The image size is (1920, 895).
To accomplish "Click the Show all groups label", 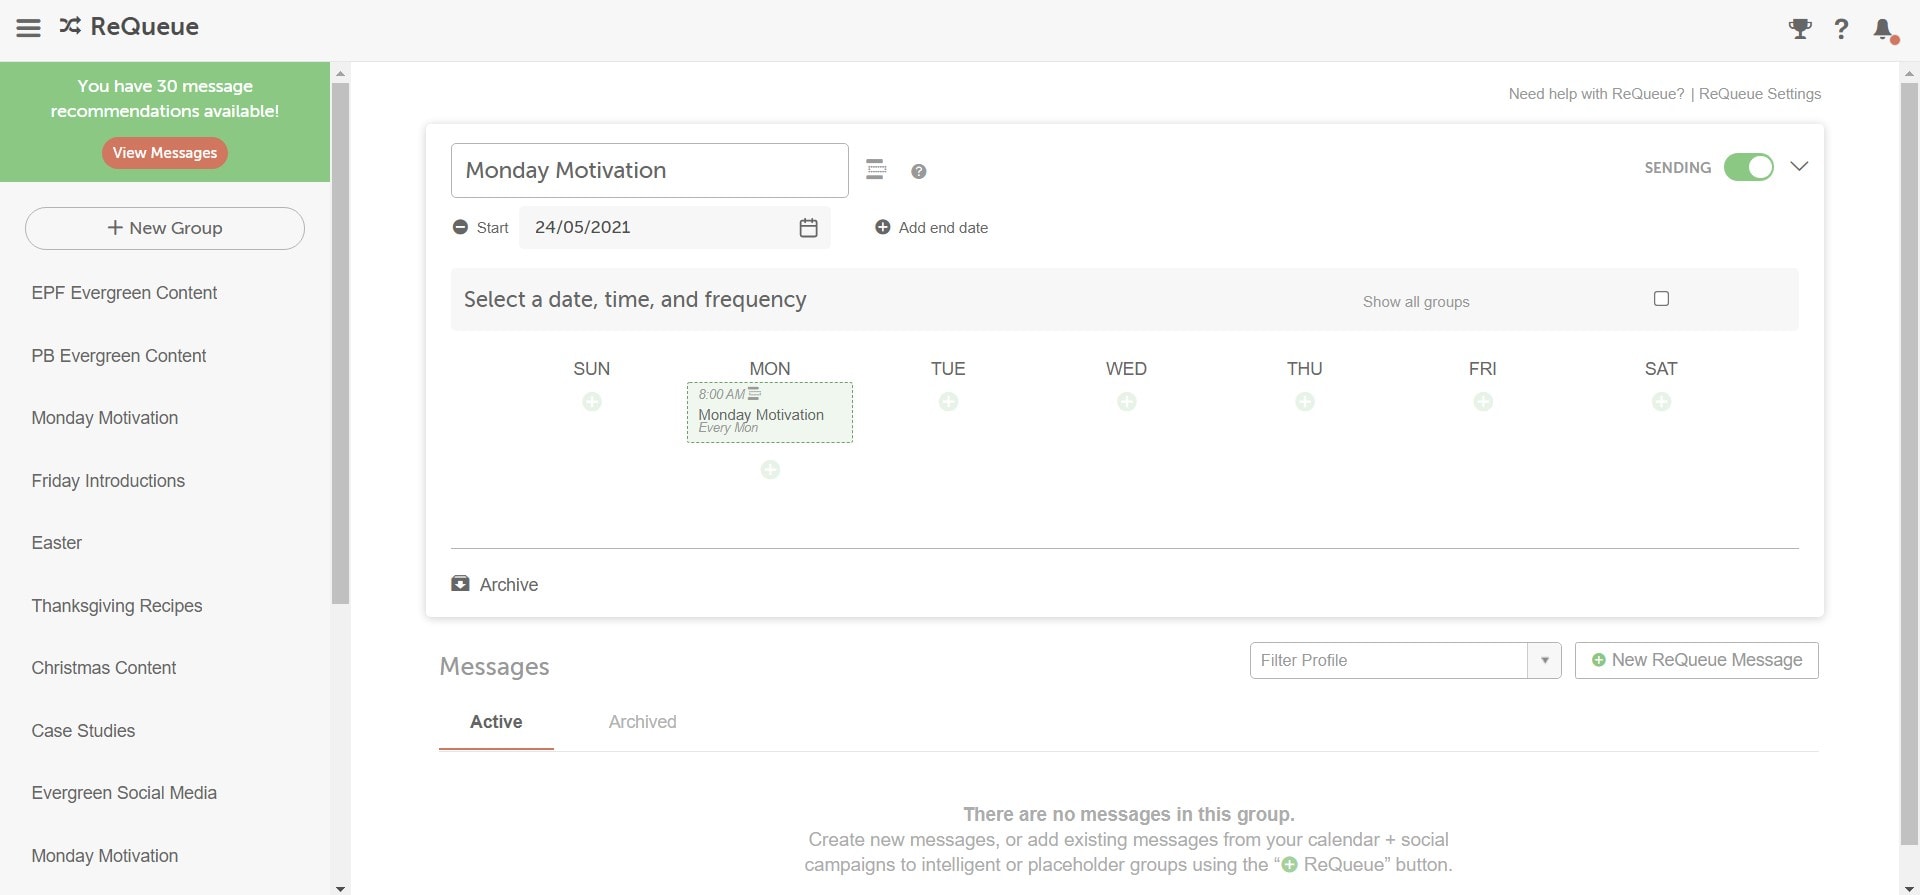I will pyautogui.click(x=1416, y=302).
